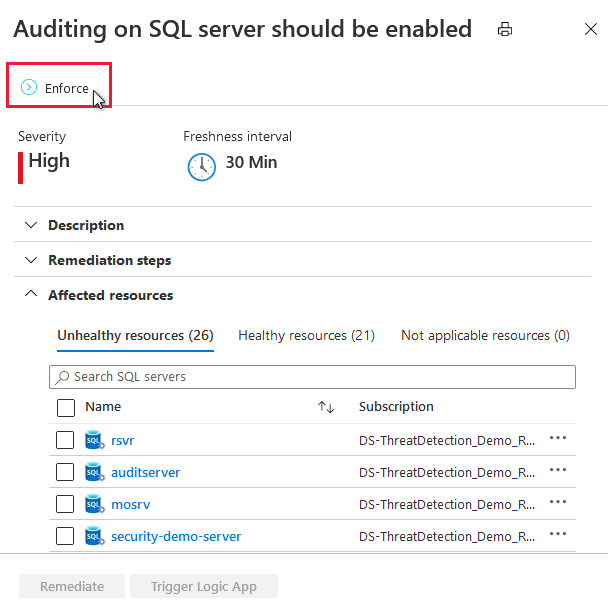Click the Search SQL servers field

tap(312, 377)
